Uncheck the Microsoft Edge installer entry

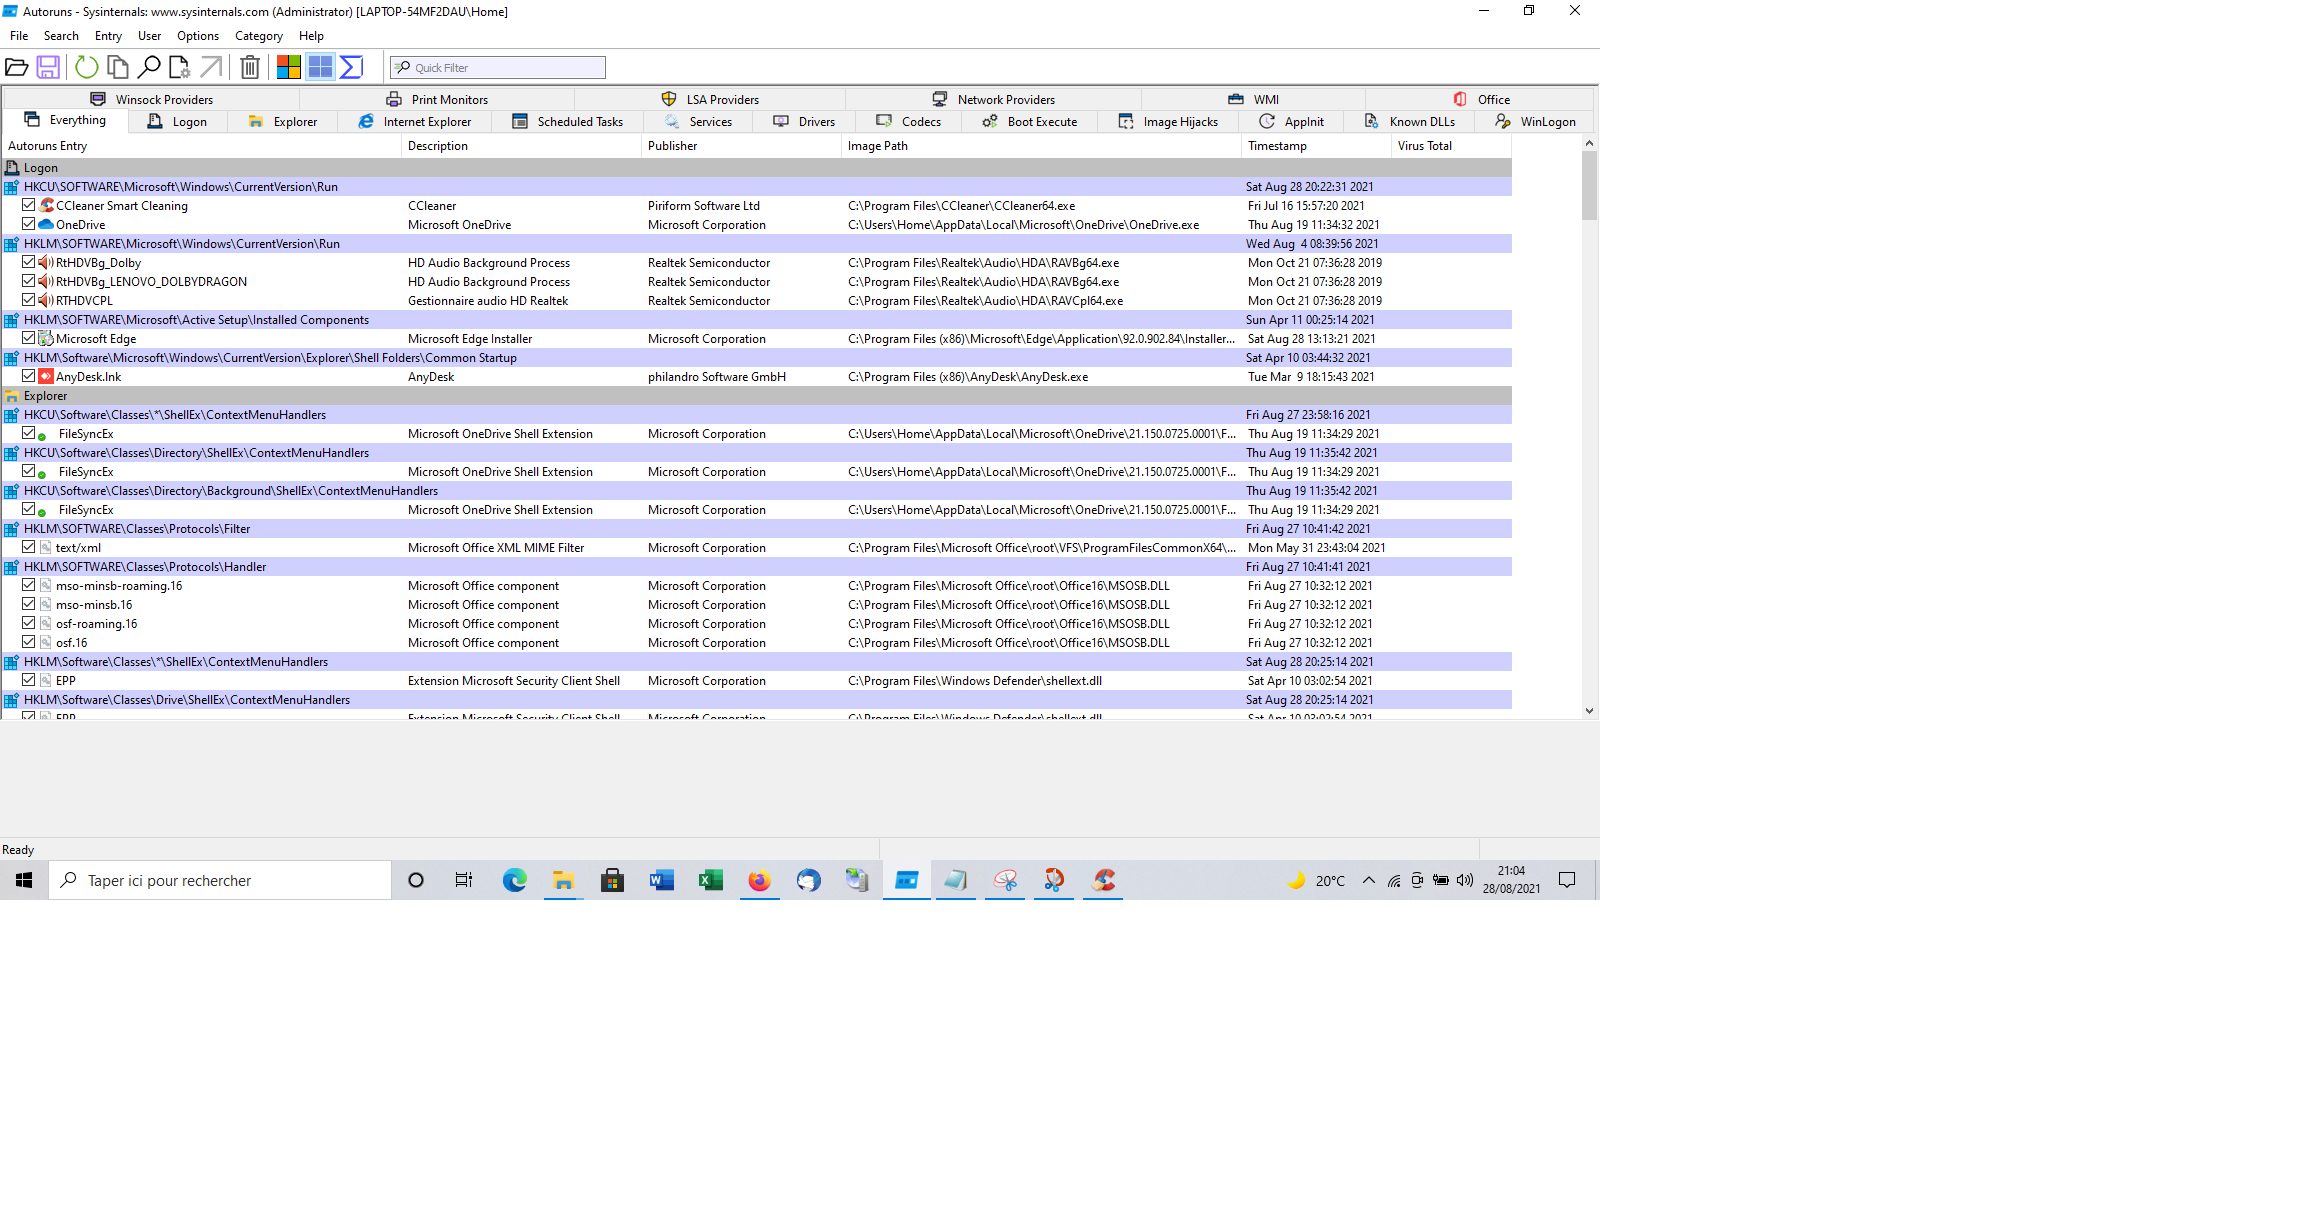29,338
